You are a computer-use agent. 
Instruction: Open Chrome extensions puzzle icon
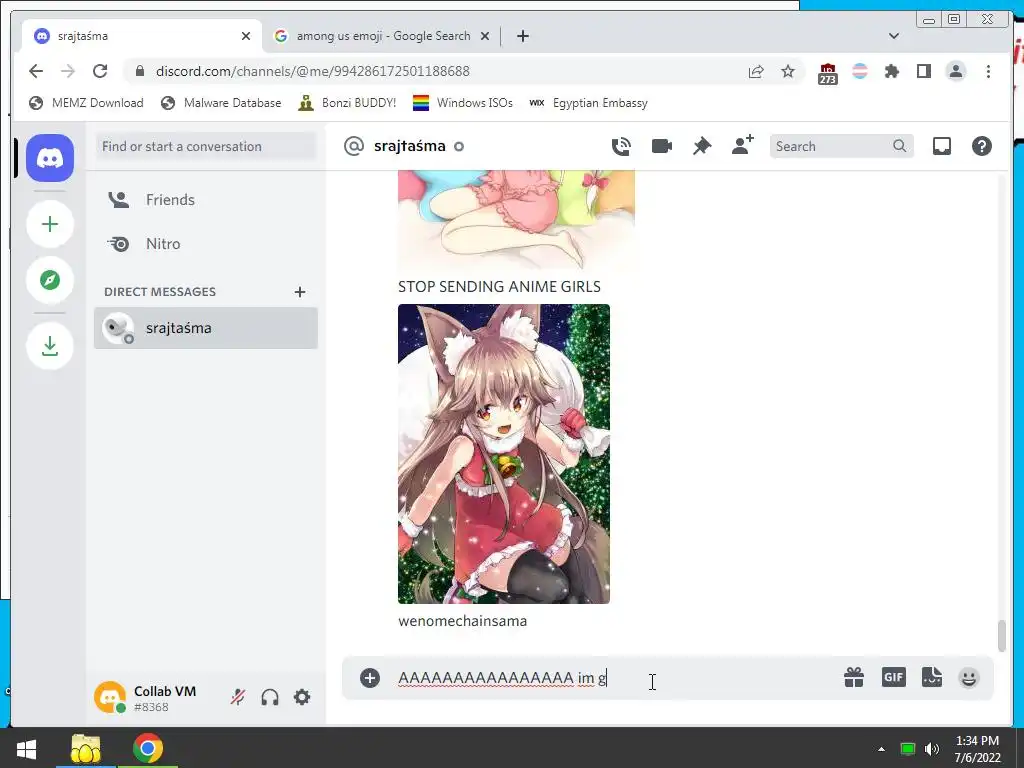[891, 71]
